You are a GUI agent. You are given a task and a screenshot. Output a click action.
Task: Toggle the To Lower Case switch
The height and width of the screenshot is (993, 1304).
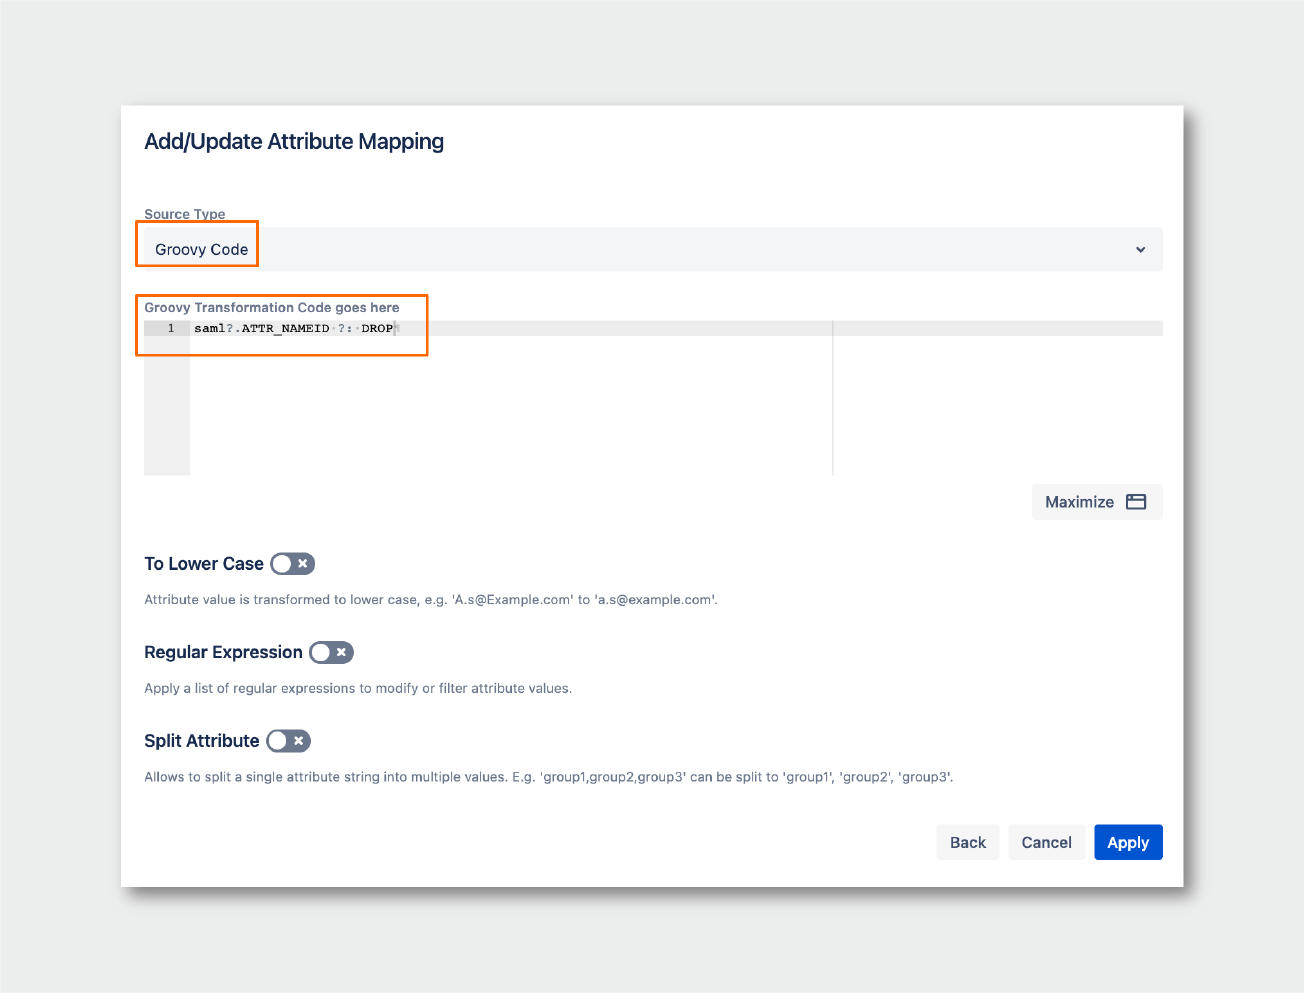point(293,564)
